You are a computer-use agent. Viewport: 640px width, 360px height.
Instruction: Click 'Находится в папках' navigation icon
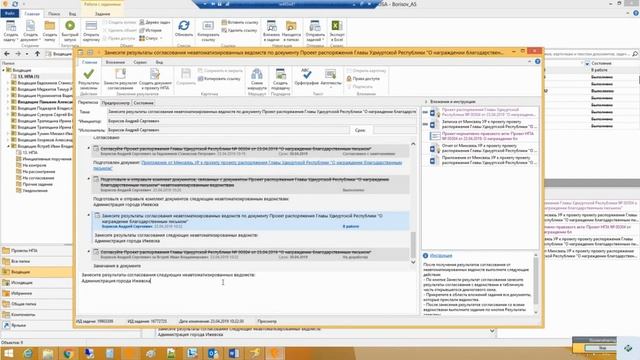click(291, 31)
